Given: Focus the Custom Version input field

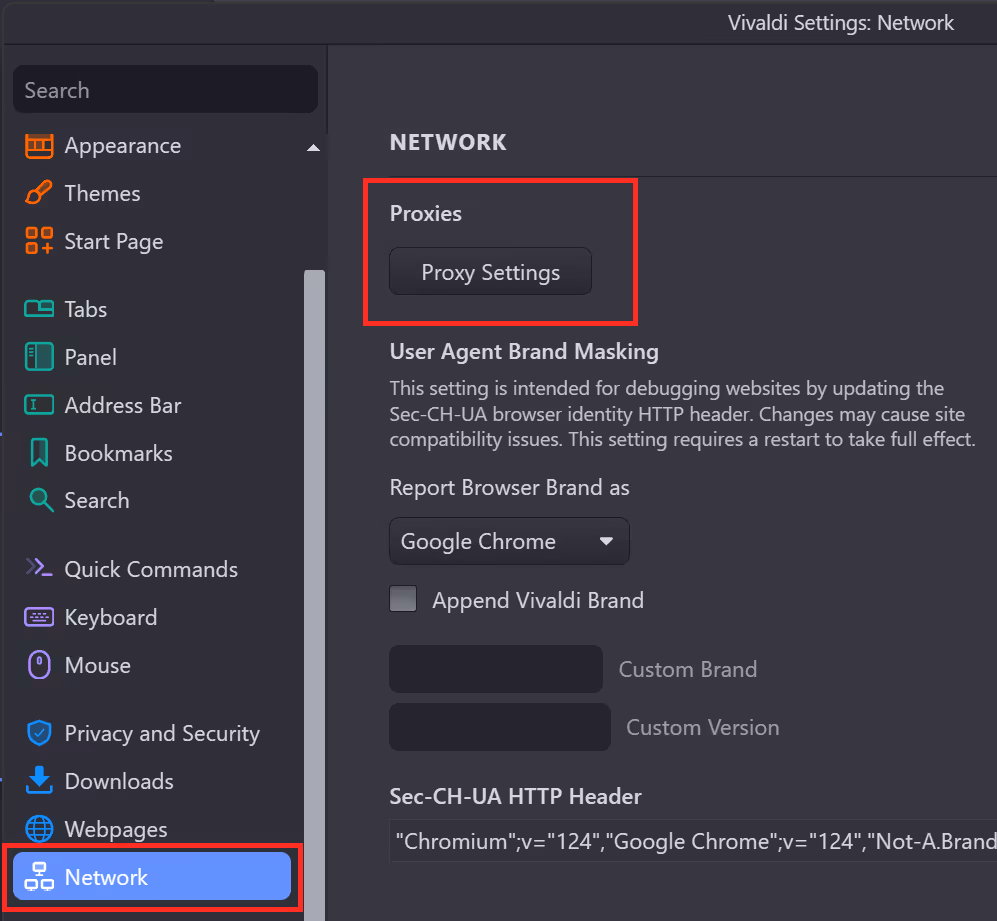Looking at the screenshot, I should click(500, 727).
